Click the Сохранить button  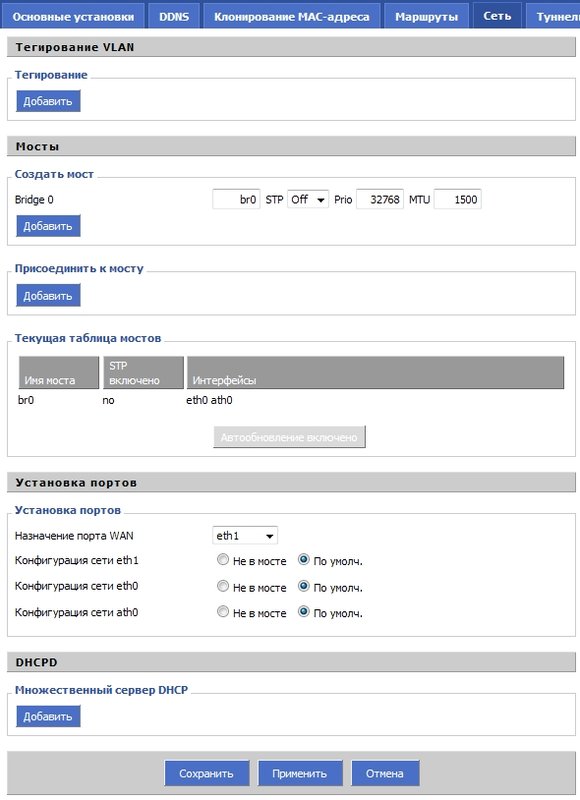coord(207,773)
